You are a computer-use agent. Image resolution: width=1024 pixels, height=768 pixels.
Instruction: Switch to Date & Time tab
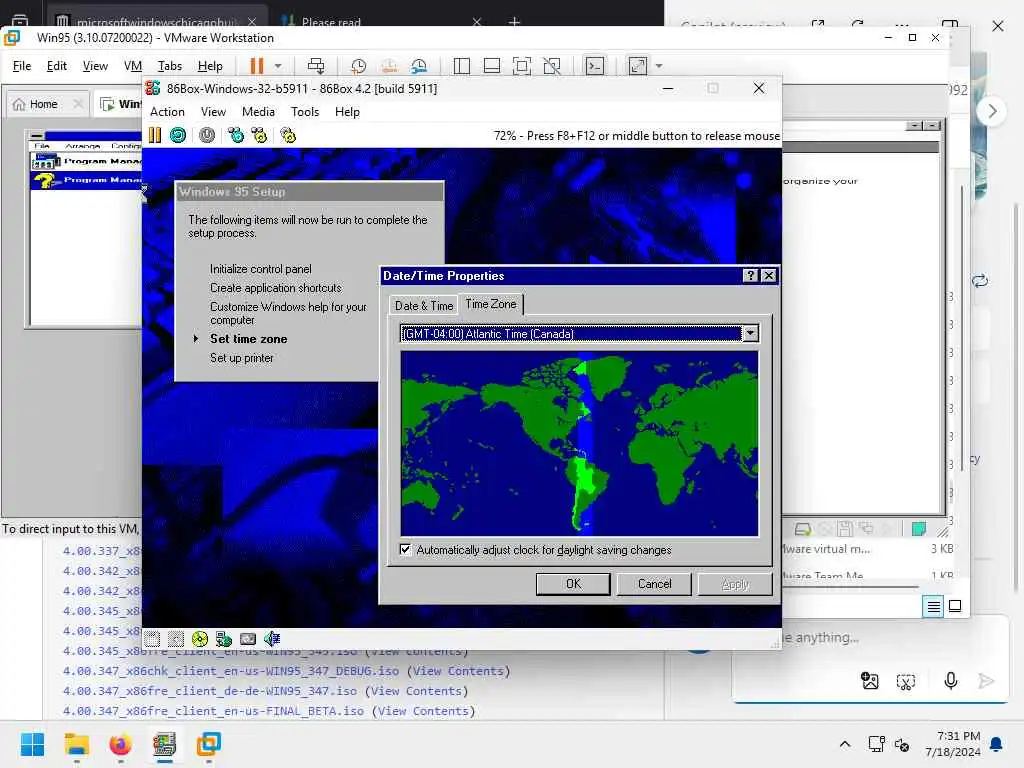click(x=424, y=306)
